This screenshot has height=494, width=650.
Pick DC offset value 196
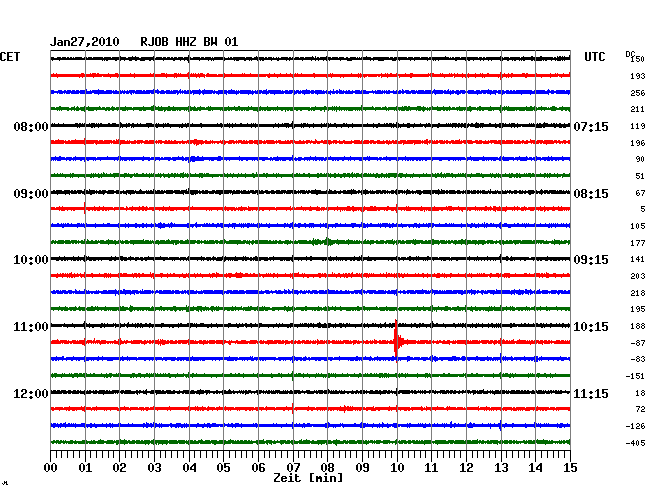point(638,143)
